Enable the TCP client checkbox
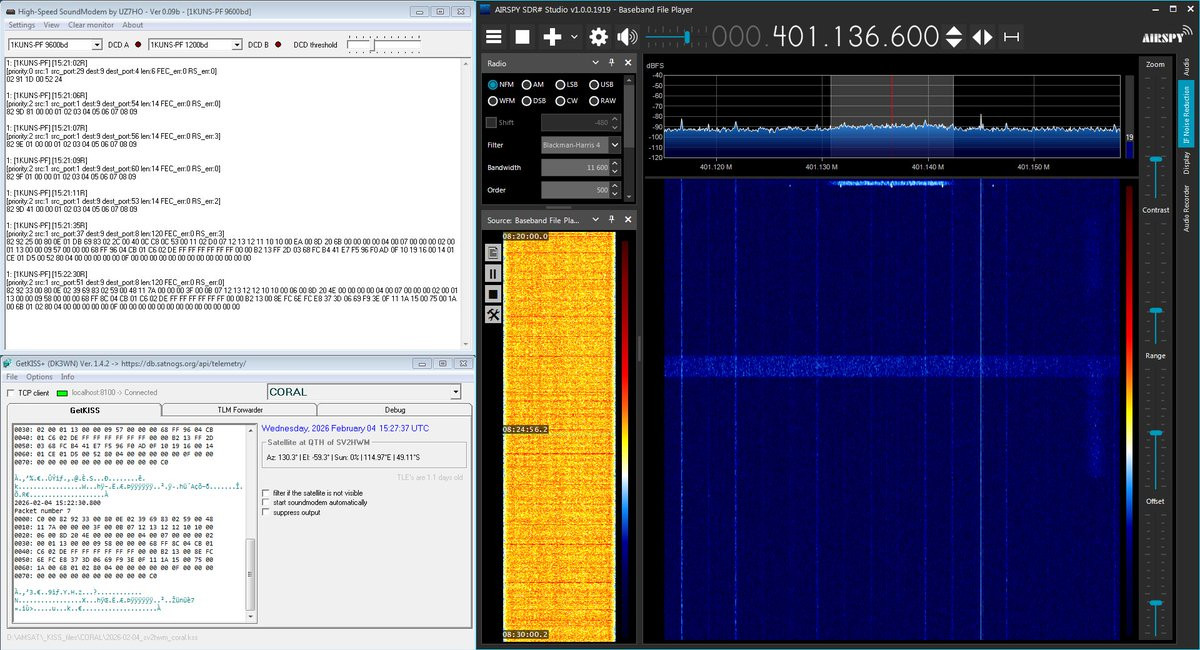This screenshot has width=1200, height=650. click(x=12, y=393)
